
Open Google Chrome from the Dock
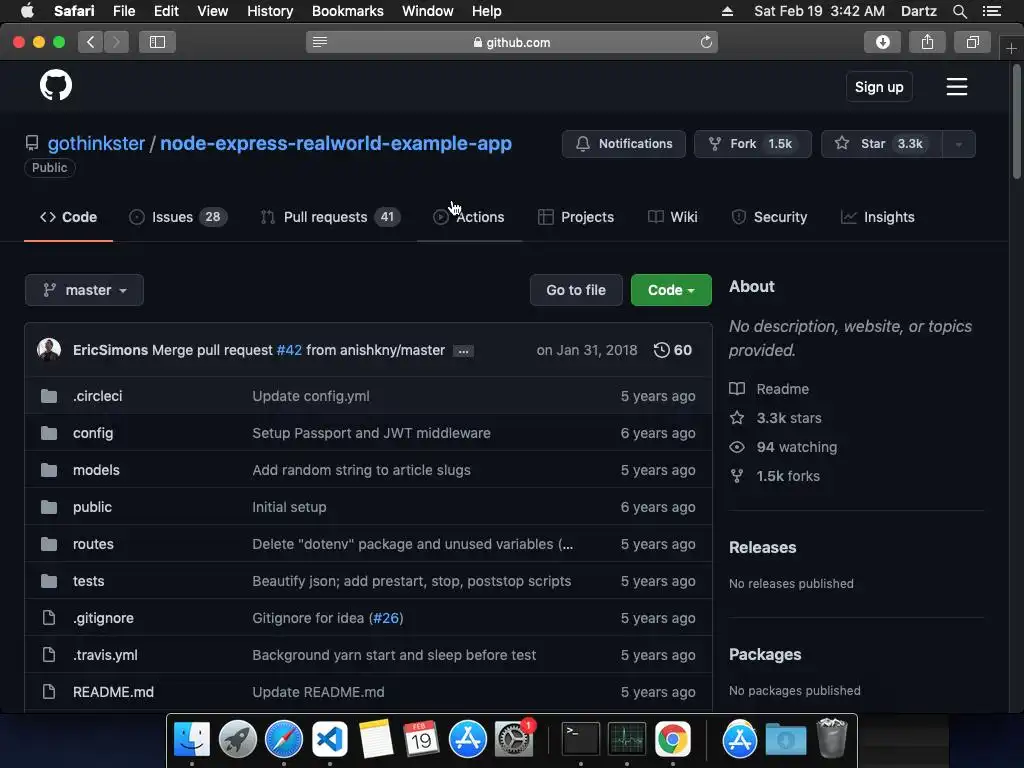[x=673, y=739]
